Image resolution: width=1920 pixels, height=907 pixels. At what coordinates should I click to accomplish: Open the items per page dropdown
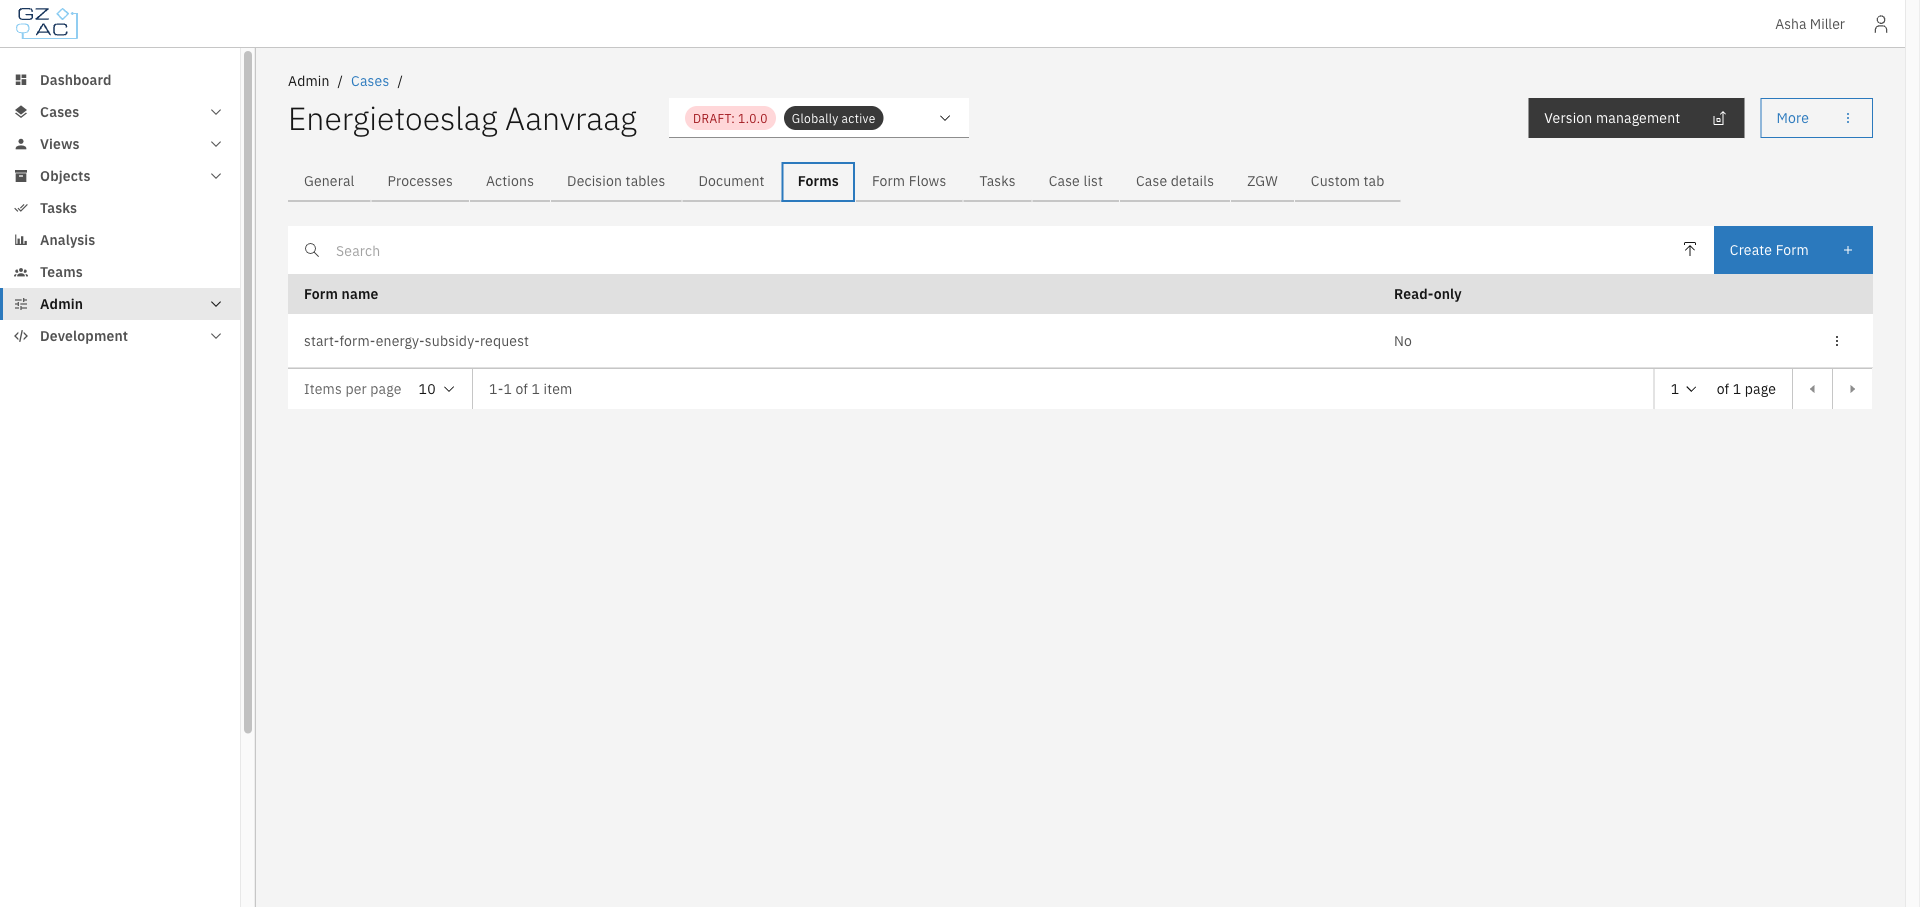coord(436,389)
